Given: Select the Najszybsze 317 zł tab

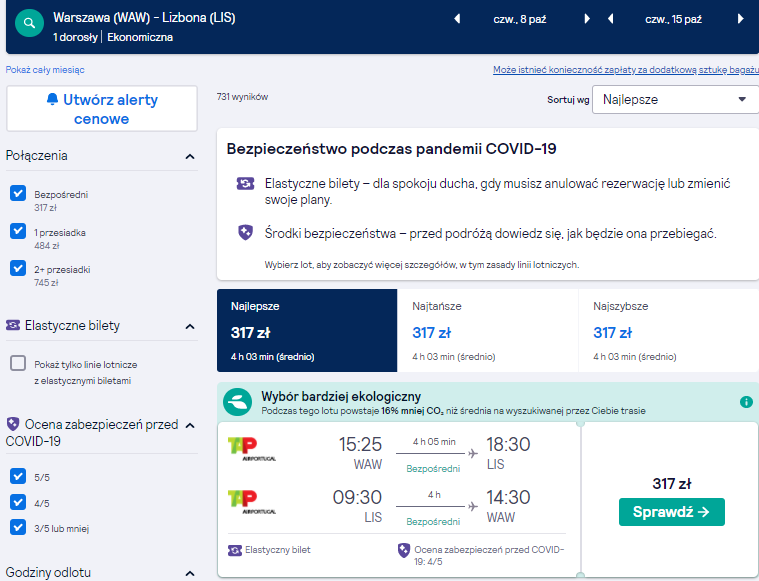Looking at the screenshot, I should (x=668, y=331).
